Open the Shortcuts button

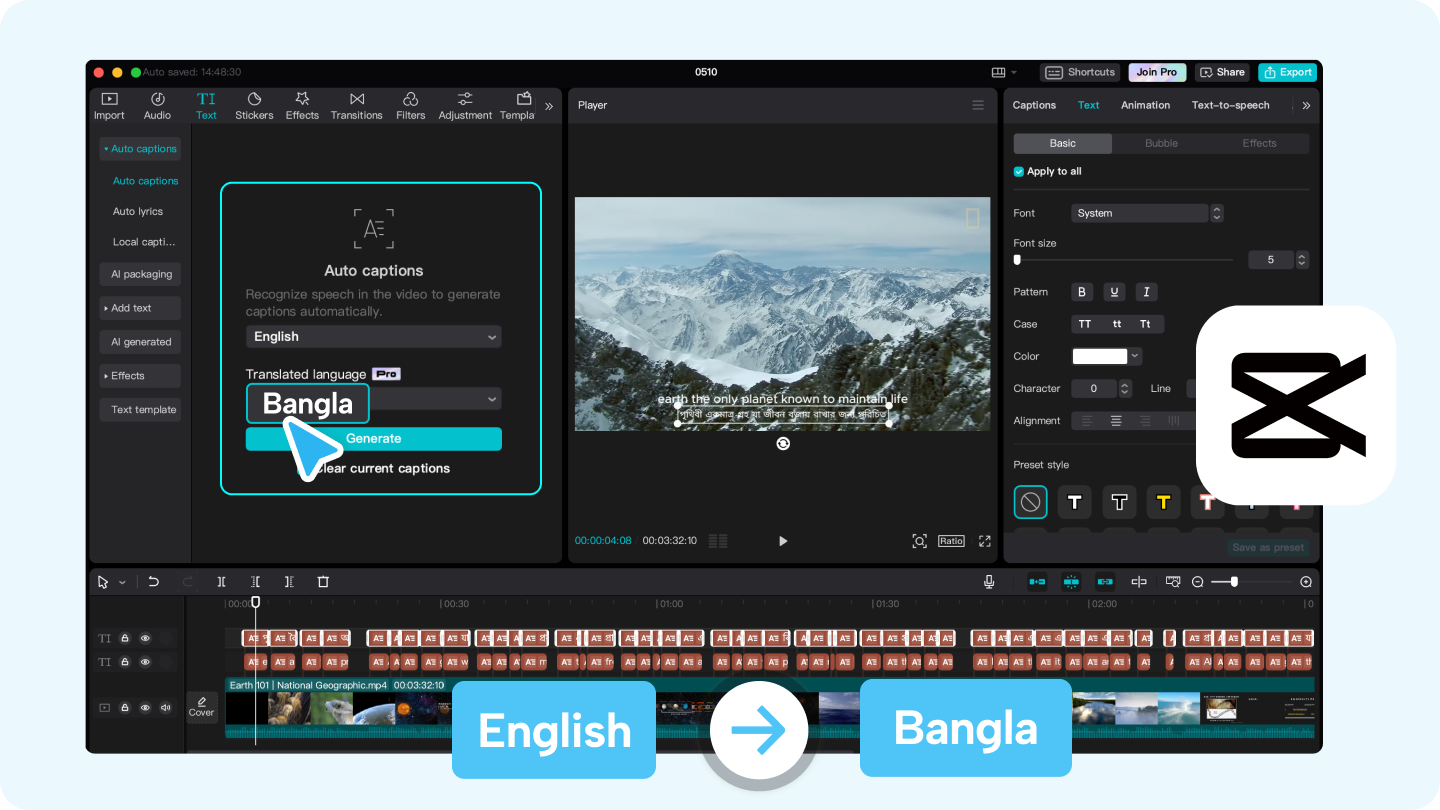tap(1080, 72)
